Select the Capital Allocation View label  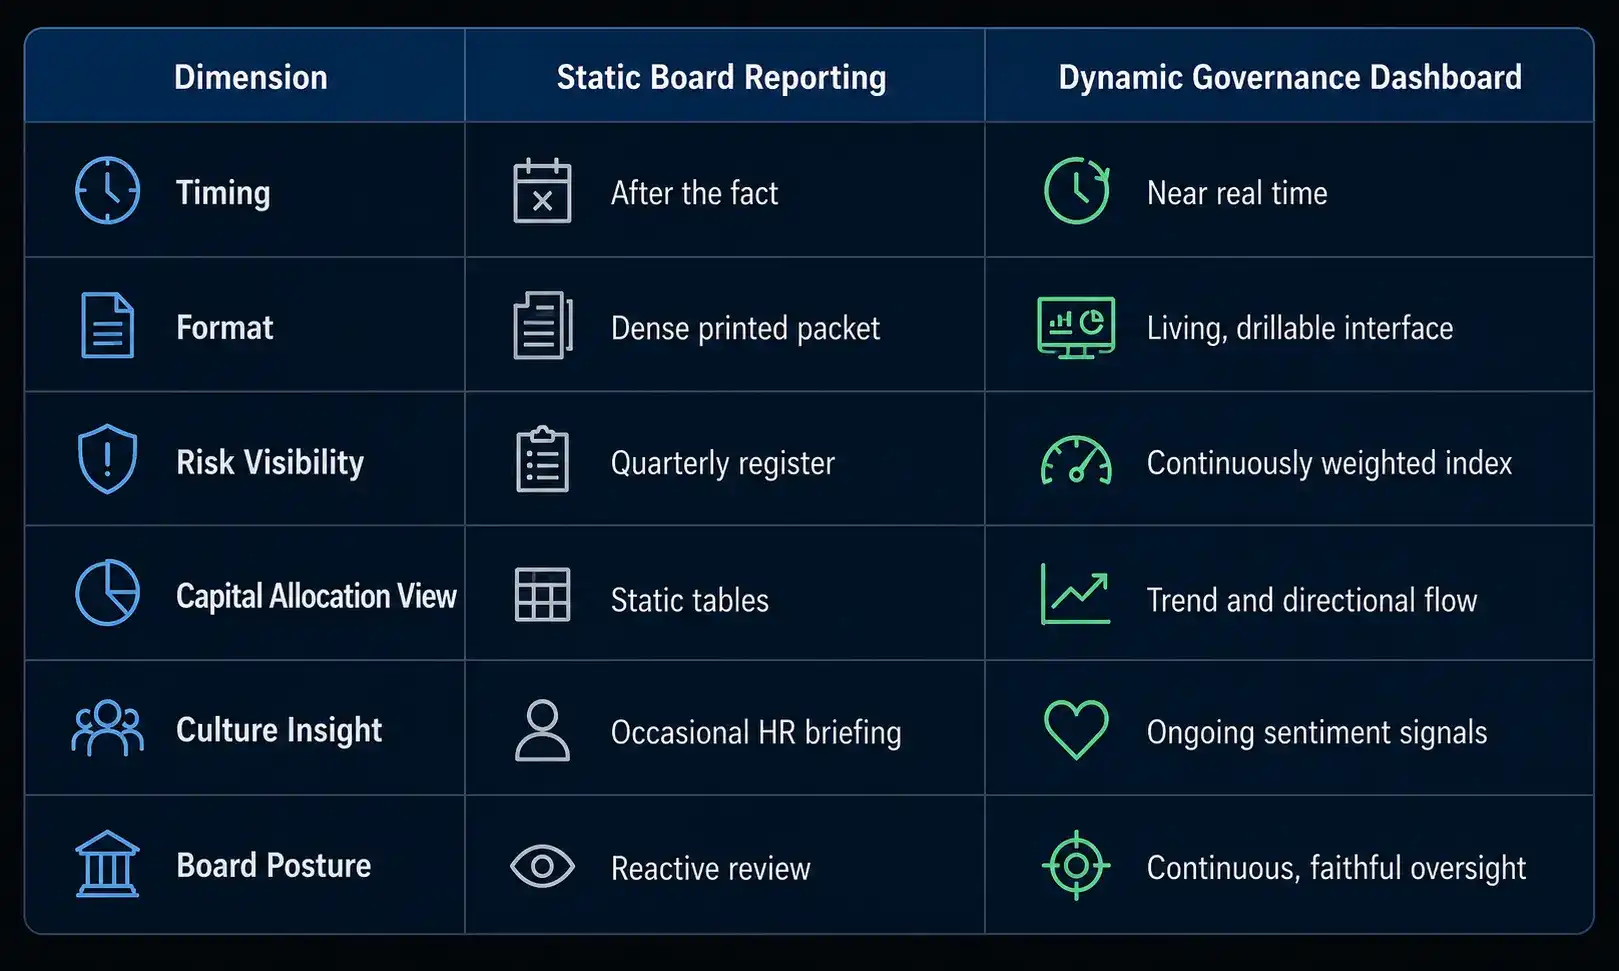coord(316,596)
